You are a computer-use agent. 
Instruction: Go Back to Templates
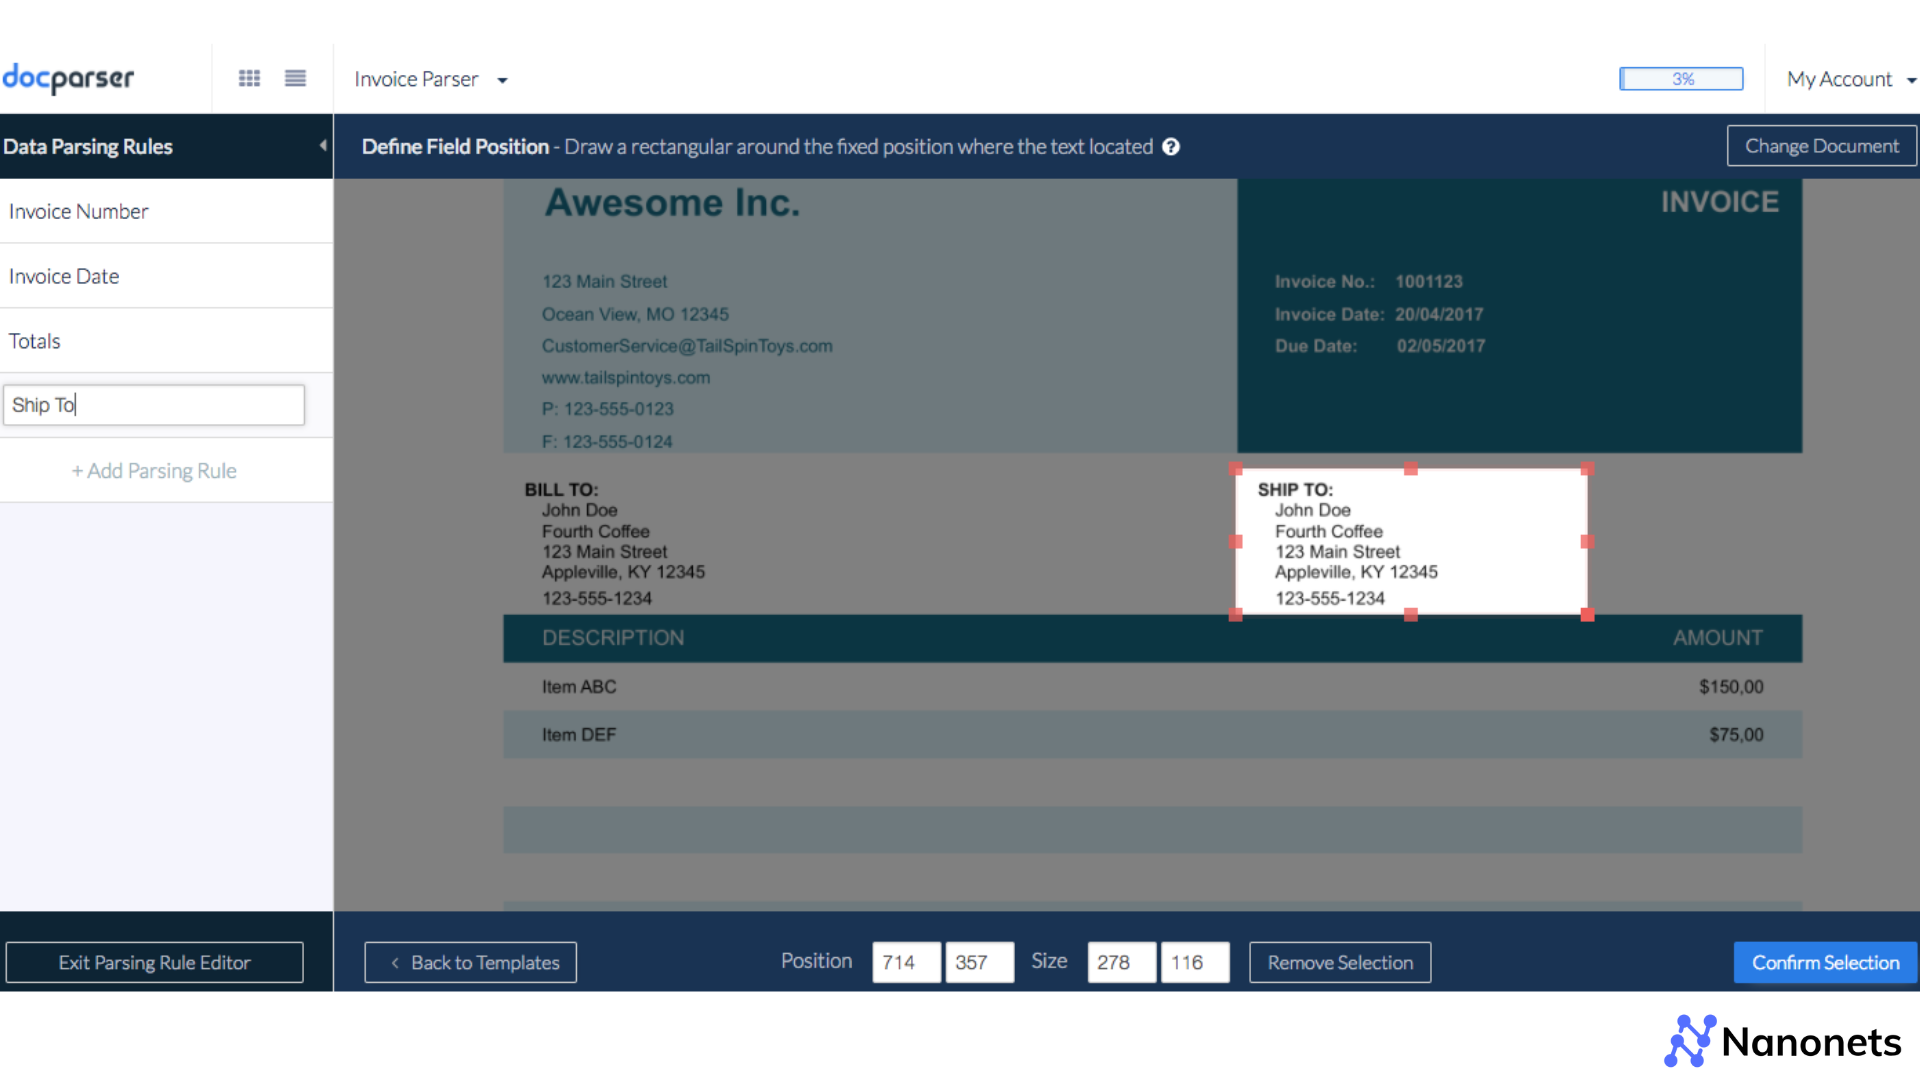point(470,962)
